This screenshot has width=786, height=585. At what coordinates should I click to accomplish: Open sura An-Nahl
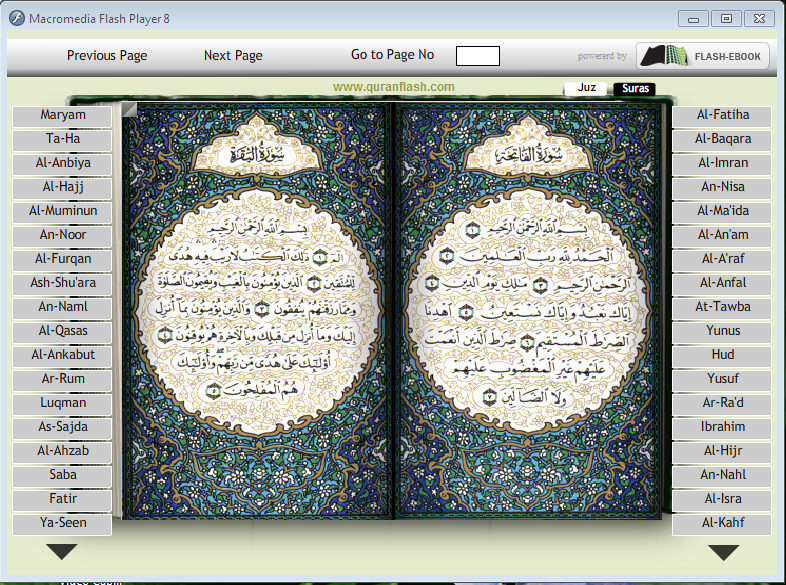click(x=722, y=477)
